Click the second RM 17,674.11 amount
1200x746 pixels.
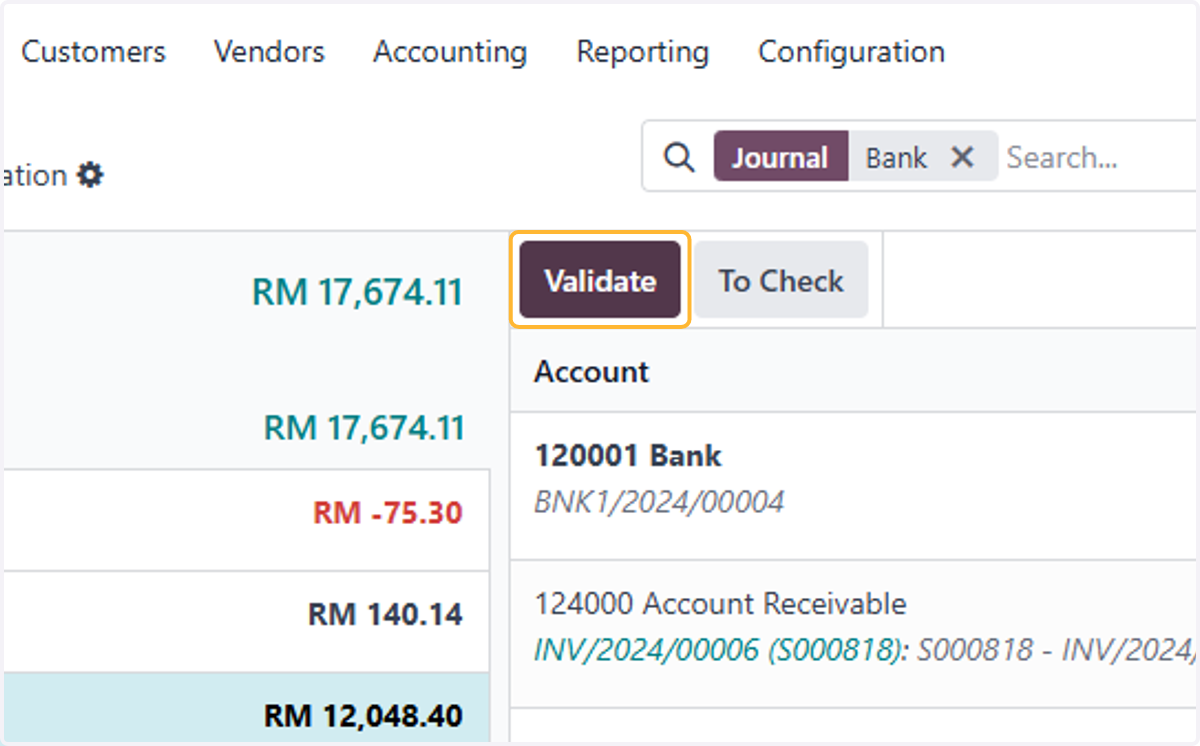pyautogui.click(x=364, y=428)
